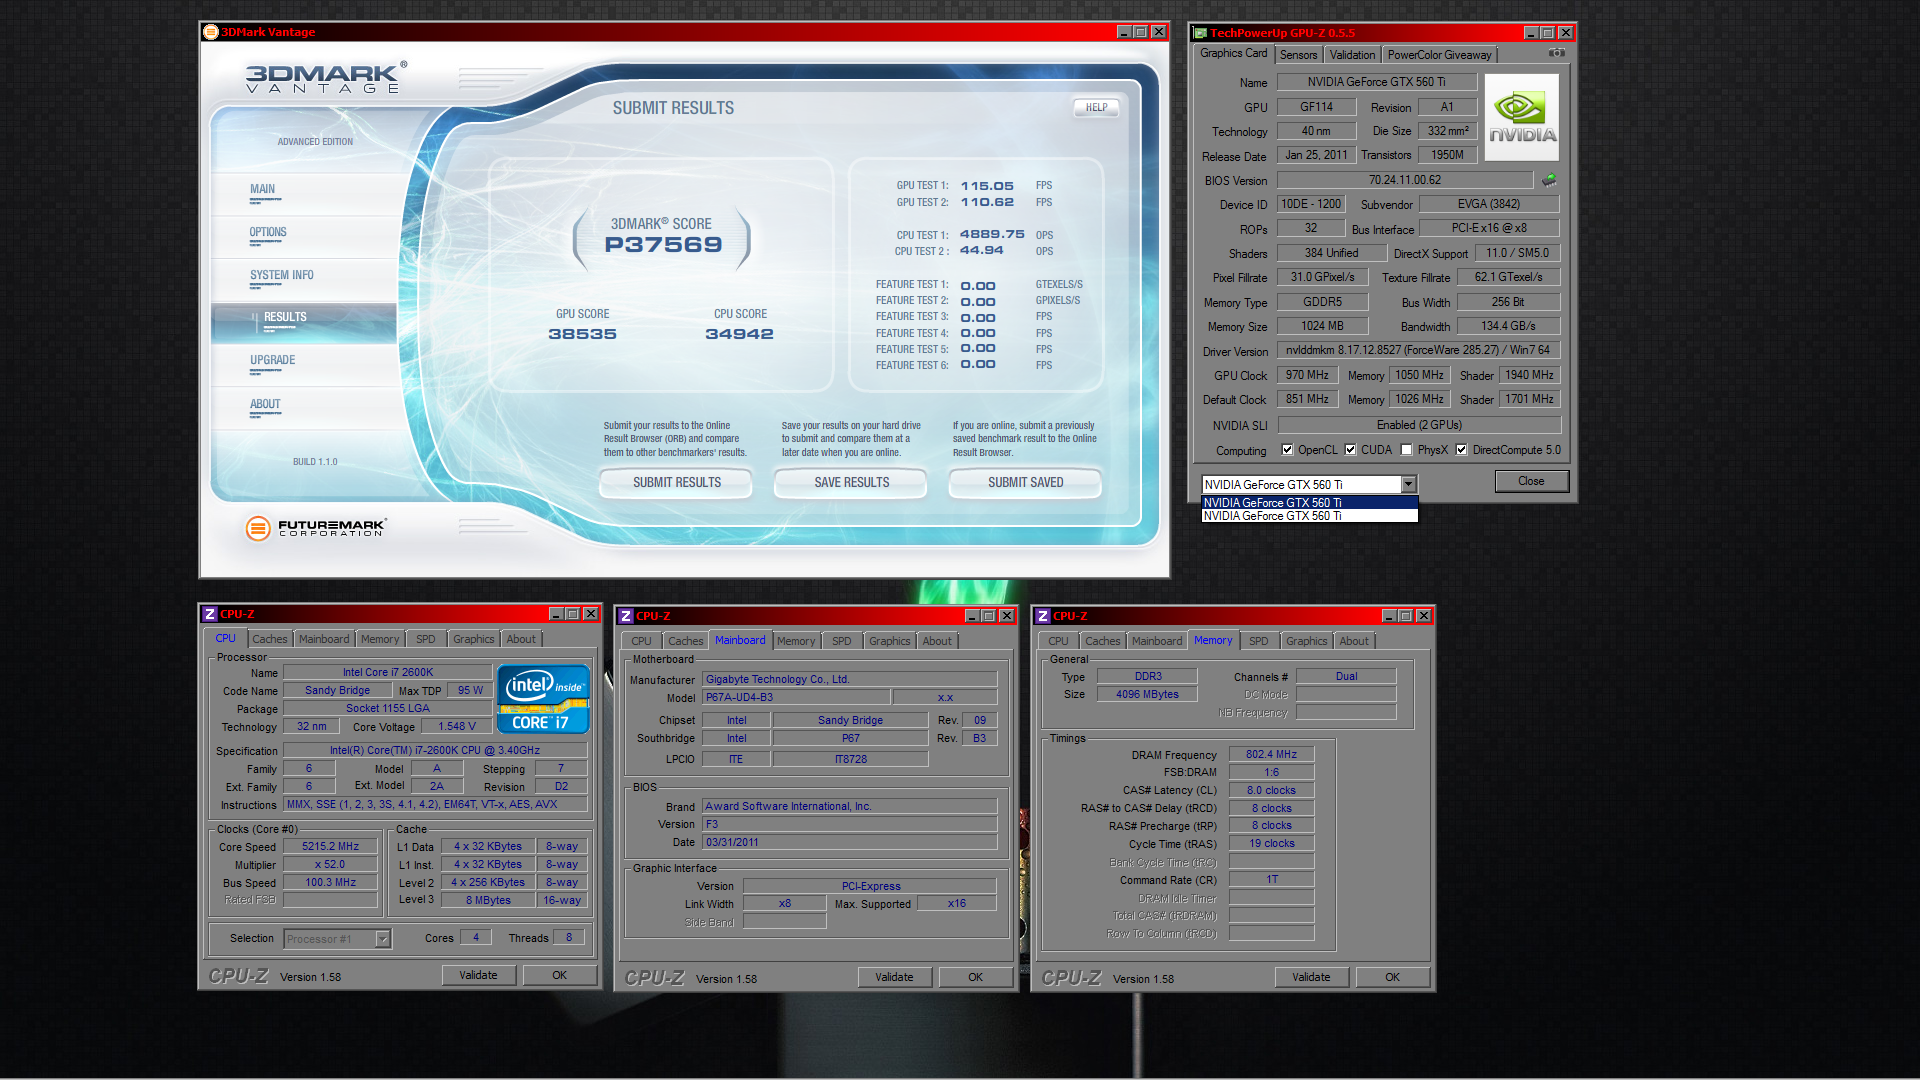The image size is (1920, 1080).
Task: Switch to the Graphics Card tab in GPU-Z
Action: tap(1233, 53)
